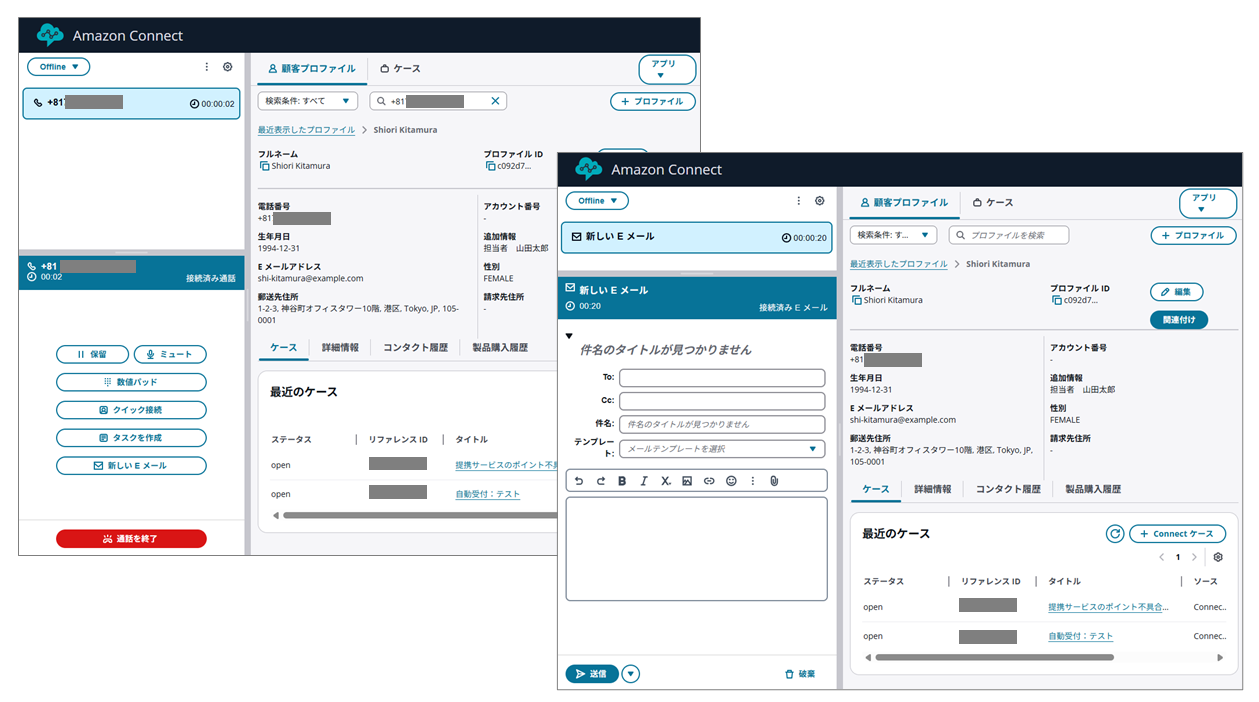The height and width of the screenshot is (702, 1259).
Task: Open send options arrow beside 送信
Action: tap(630, 674)
